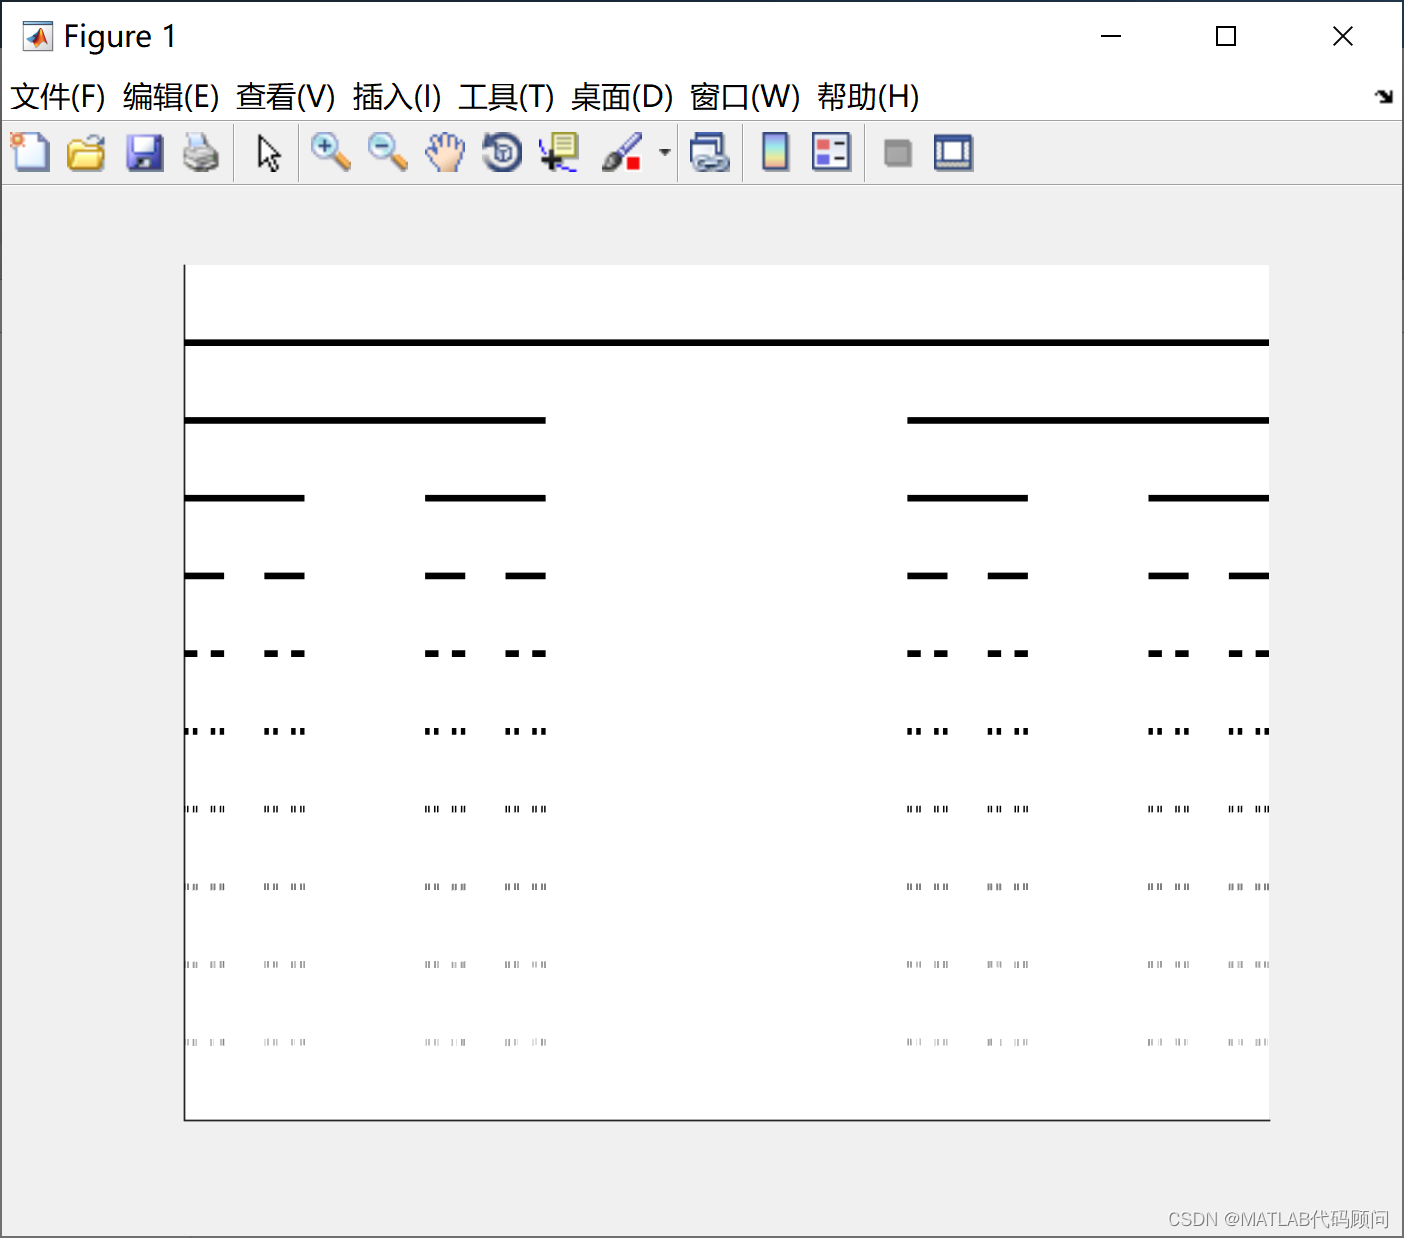Image resolution: width=1404 pixels, height=1238 pixels.
Task: Expand the Brush tool dropdown arrow
Action: (663, 152)
